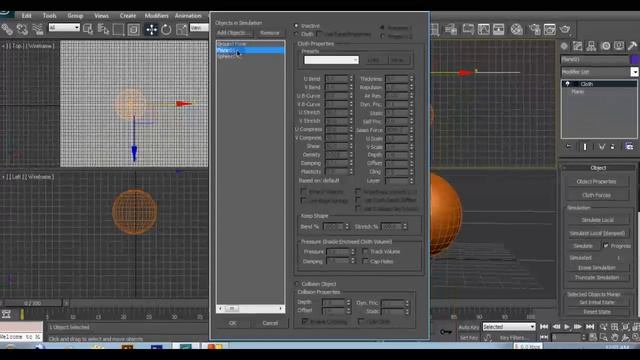Open the Material Editor icon
Viewport: 640px width, 360px height.
pos(517,29)
